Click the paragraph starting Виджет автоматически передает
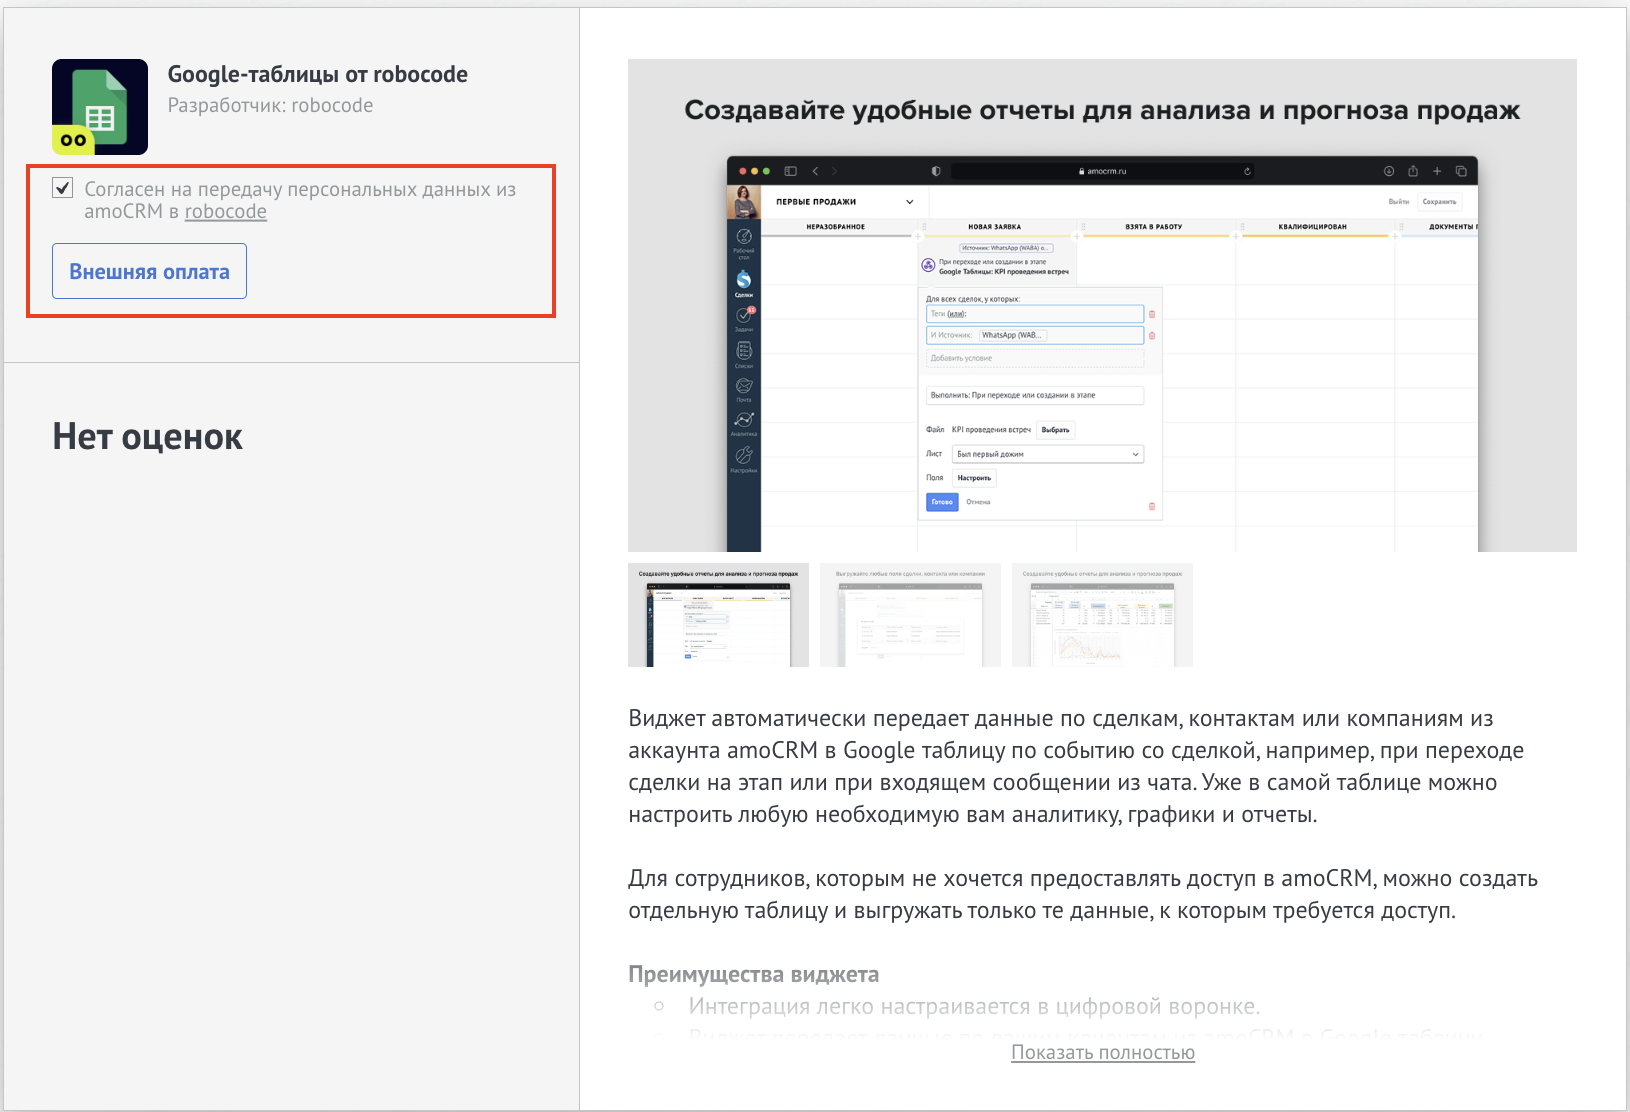Screen dimensions: 1630x1112 (1076, 766)
